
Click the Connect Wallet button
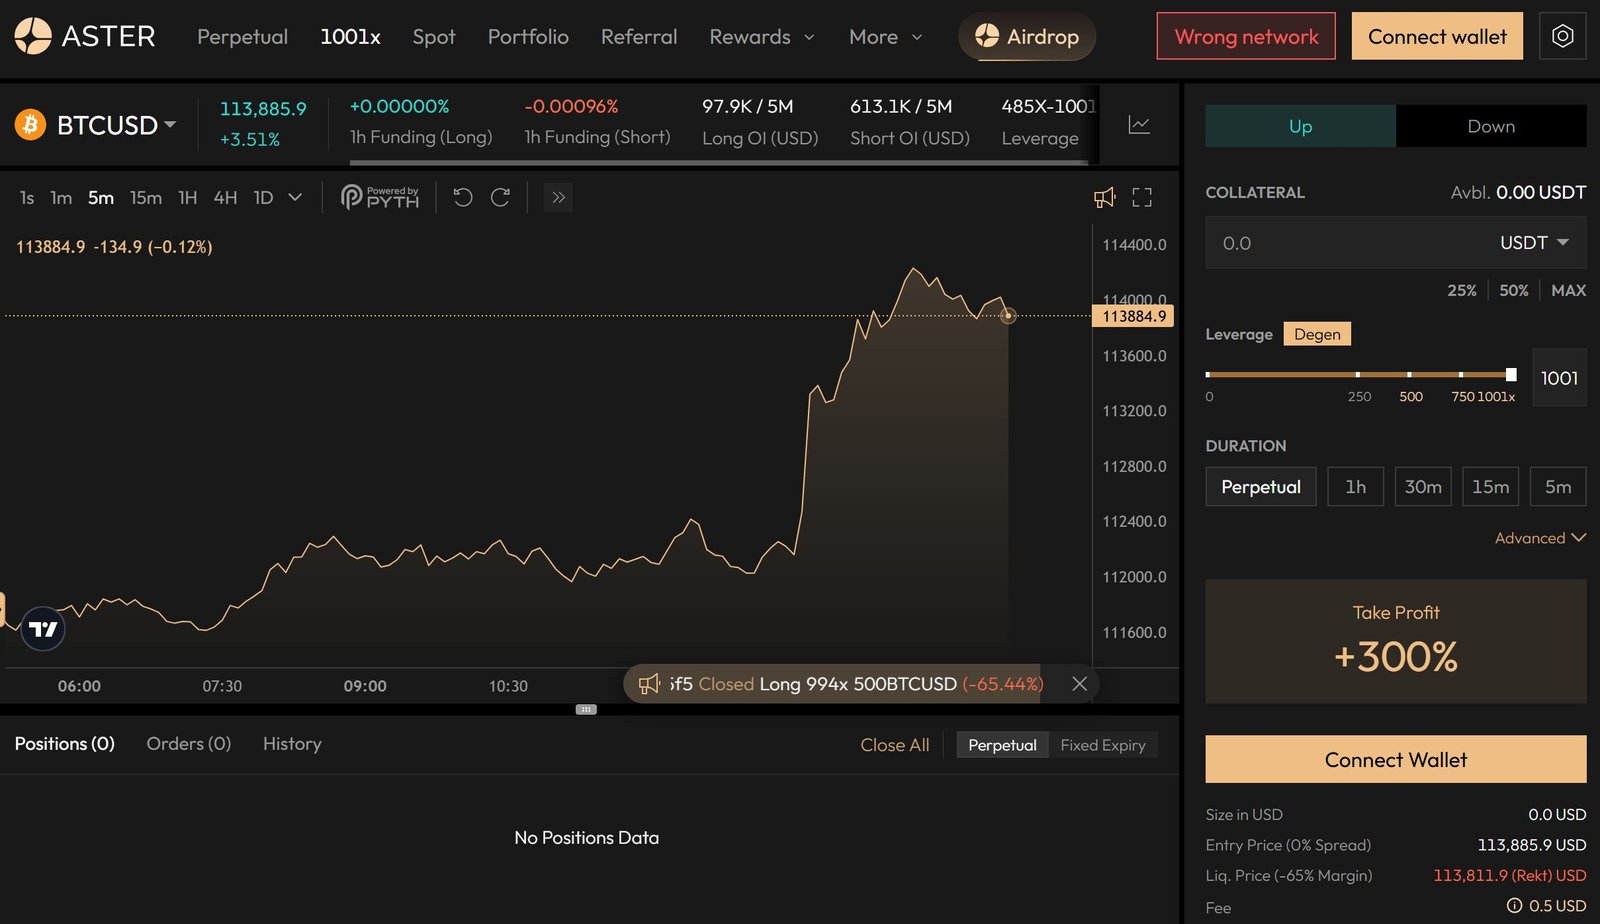[x=1395, y=759]
